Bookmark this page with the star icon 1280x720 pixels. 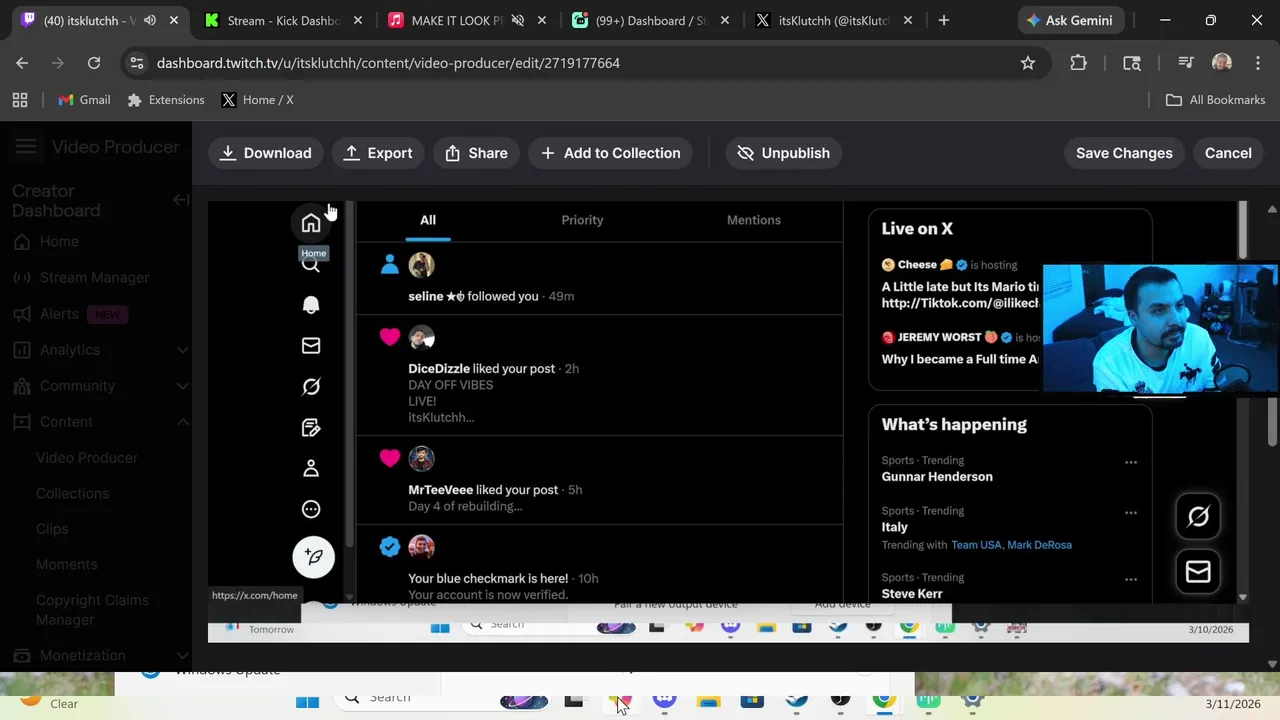[1028, 63]
